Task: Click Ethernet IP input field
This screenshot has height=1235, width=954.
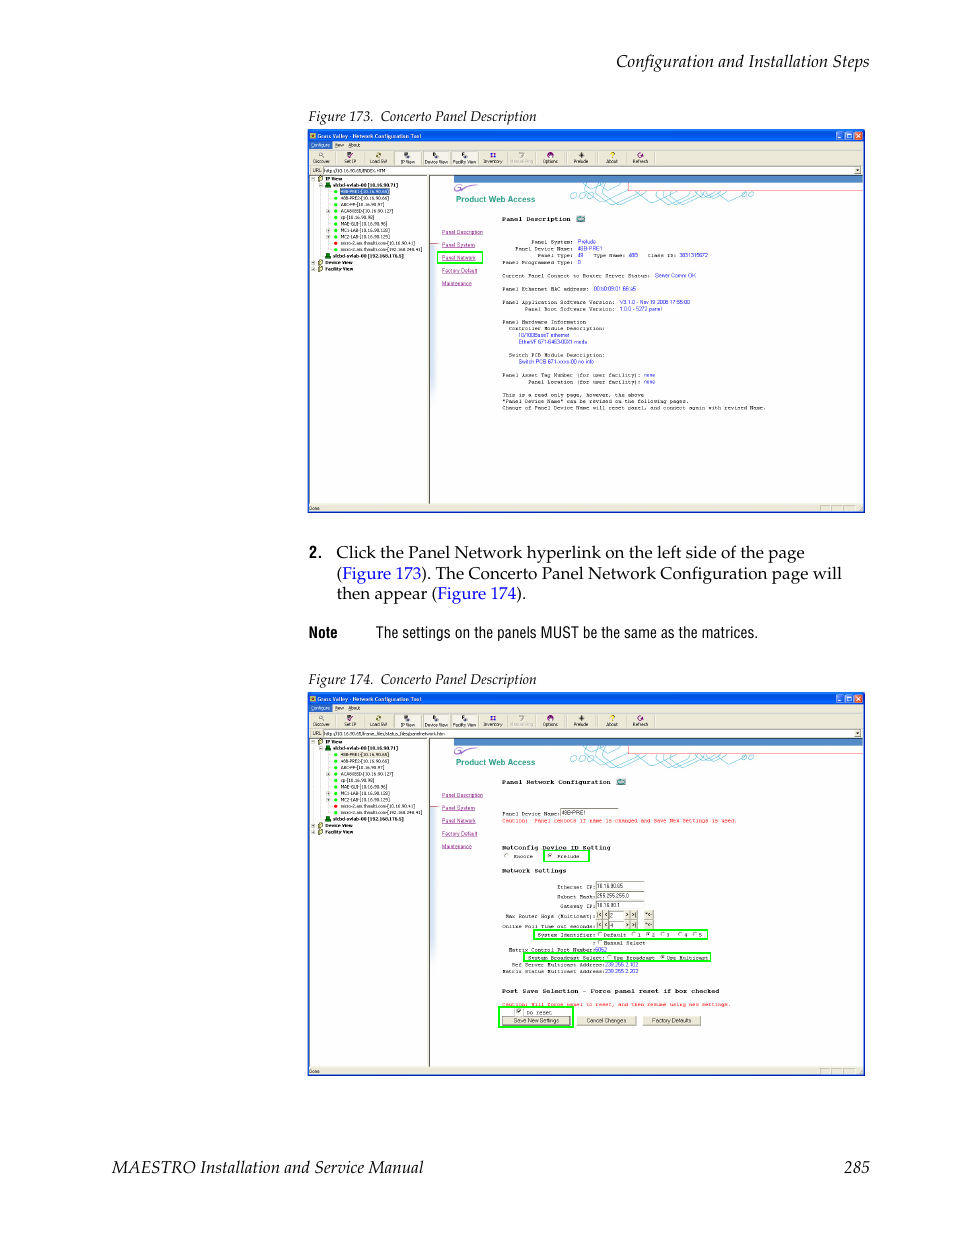Action: pyautogui.click(x=620, y=886)
